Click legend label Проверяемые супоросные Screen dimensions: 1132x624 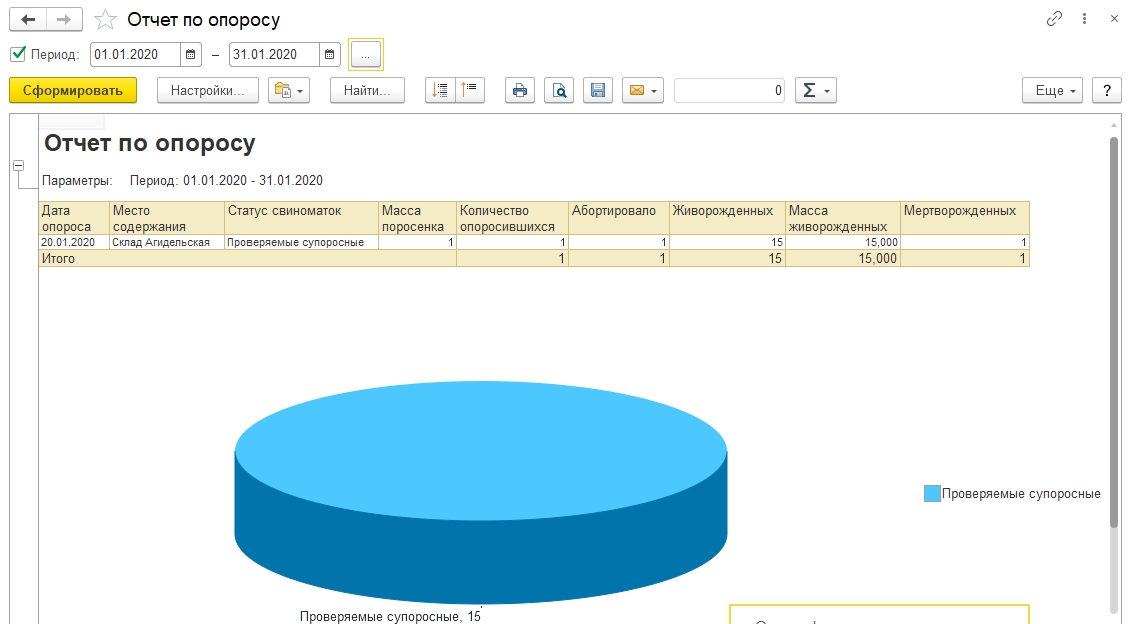tap(1021, 494)
